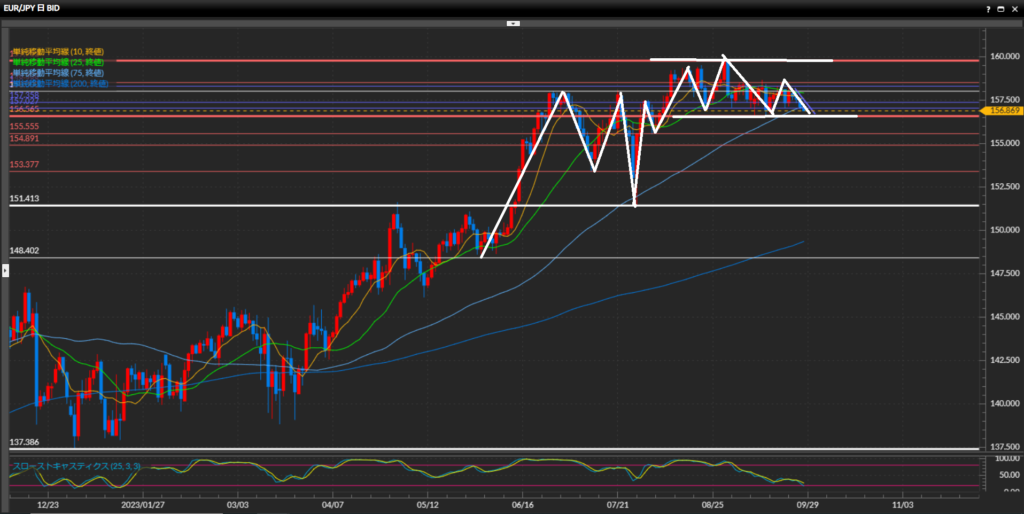Click the maximize window icon
The image size is (1024, 514).
tap(999, 7)
